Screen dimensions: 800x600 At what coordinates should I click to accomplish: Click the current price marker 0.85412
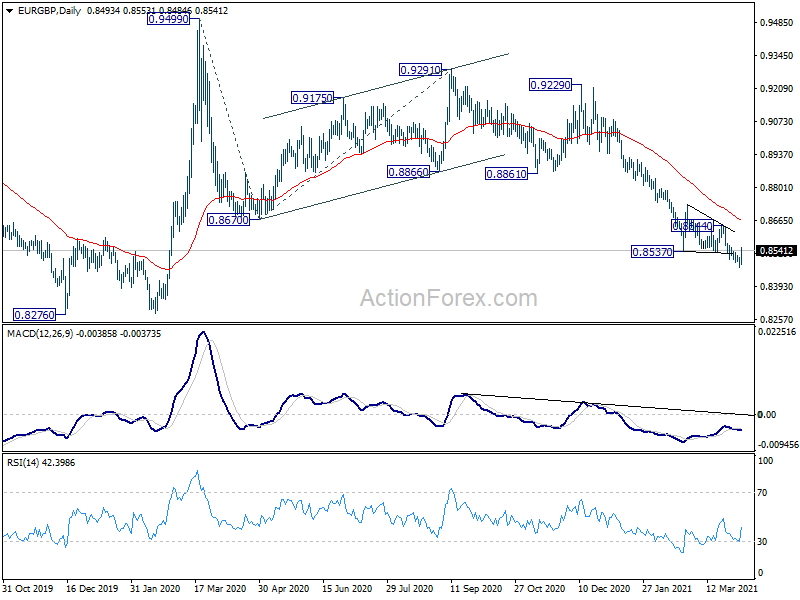pyautogui.click(x=777, y=251)
